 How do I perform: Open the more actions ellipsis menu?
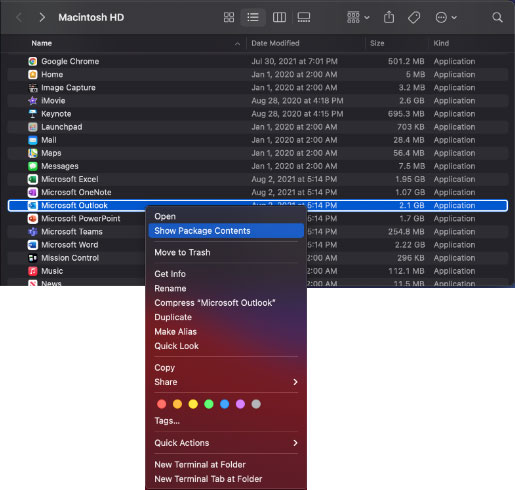446,17
